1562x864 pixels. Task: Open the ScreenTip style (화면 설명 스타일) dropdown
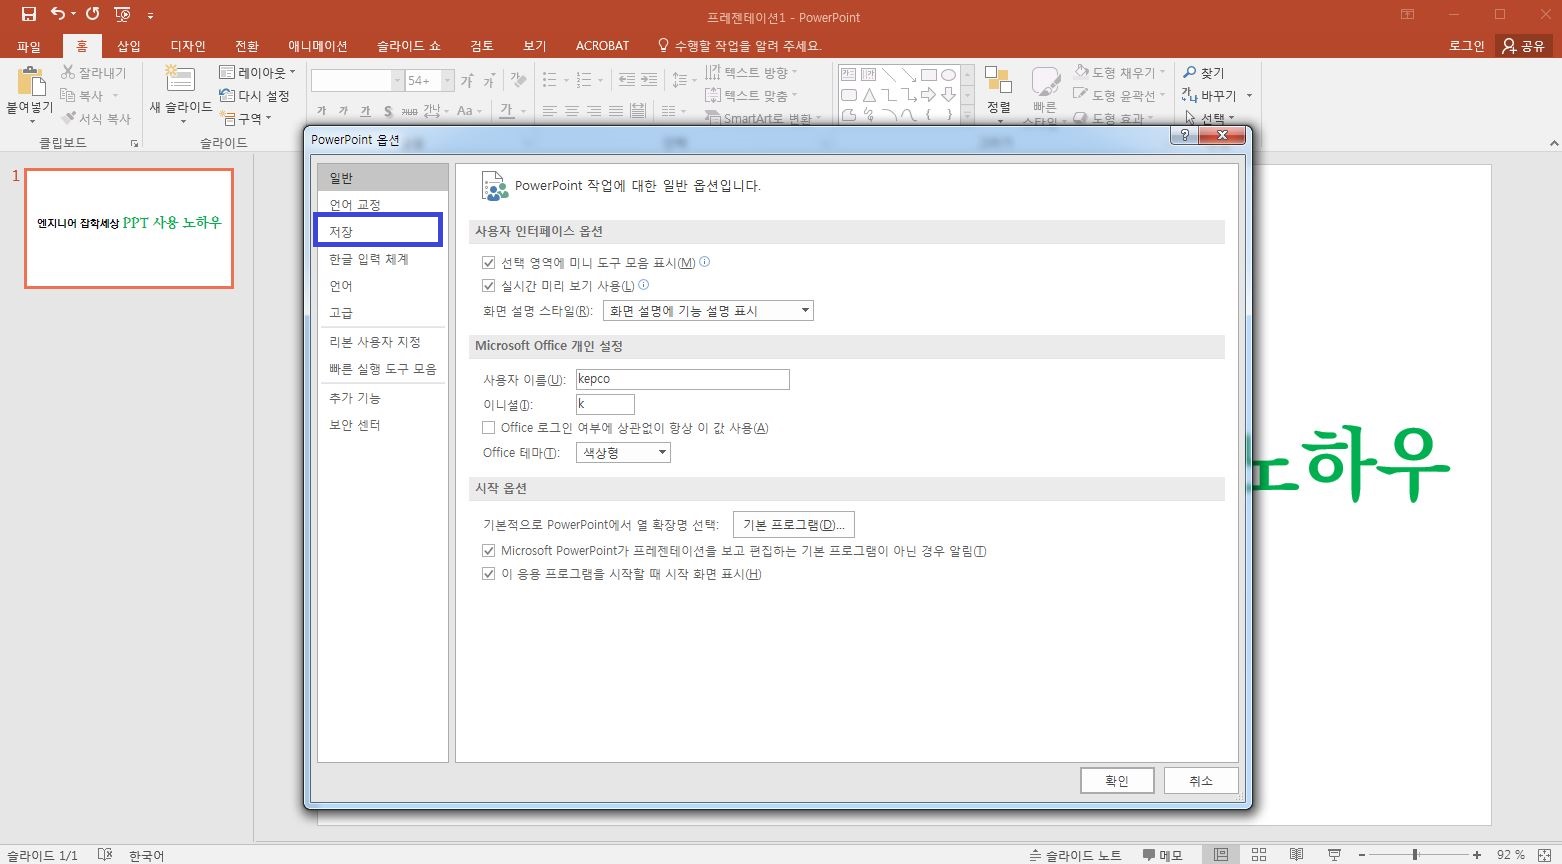pos(708,311)
